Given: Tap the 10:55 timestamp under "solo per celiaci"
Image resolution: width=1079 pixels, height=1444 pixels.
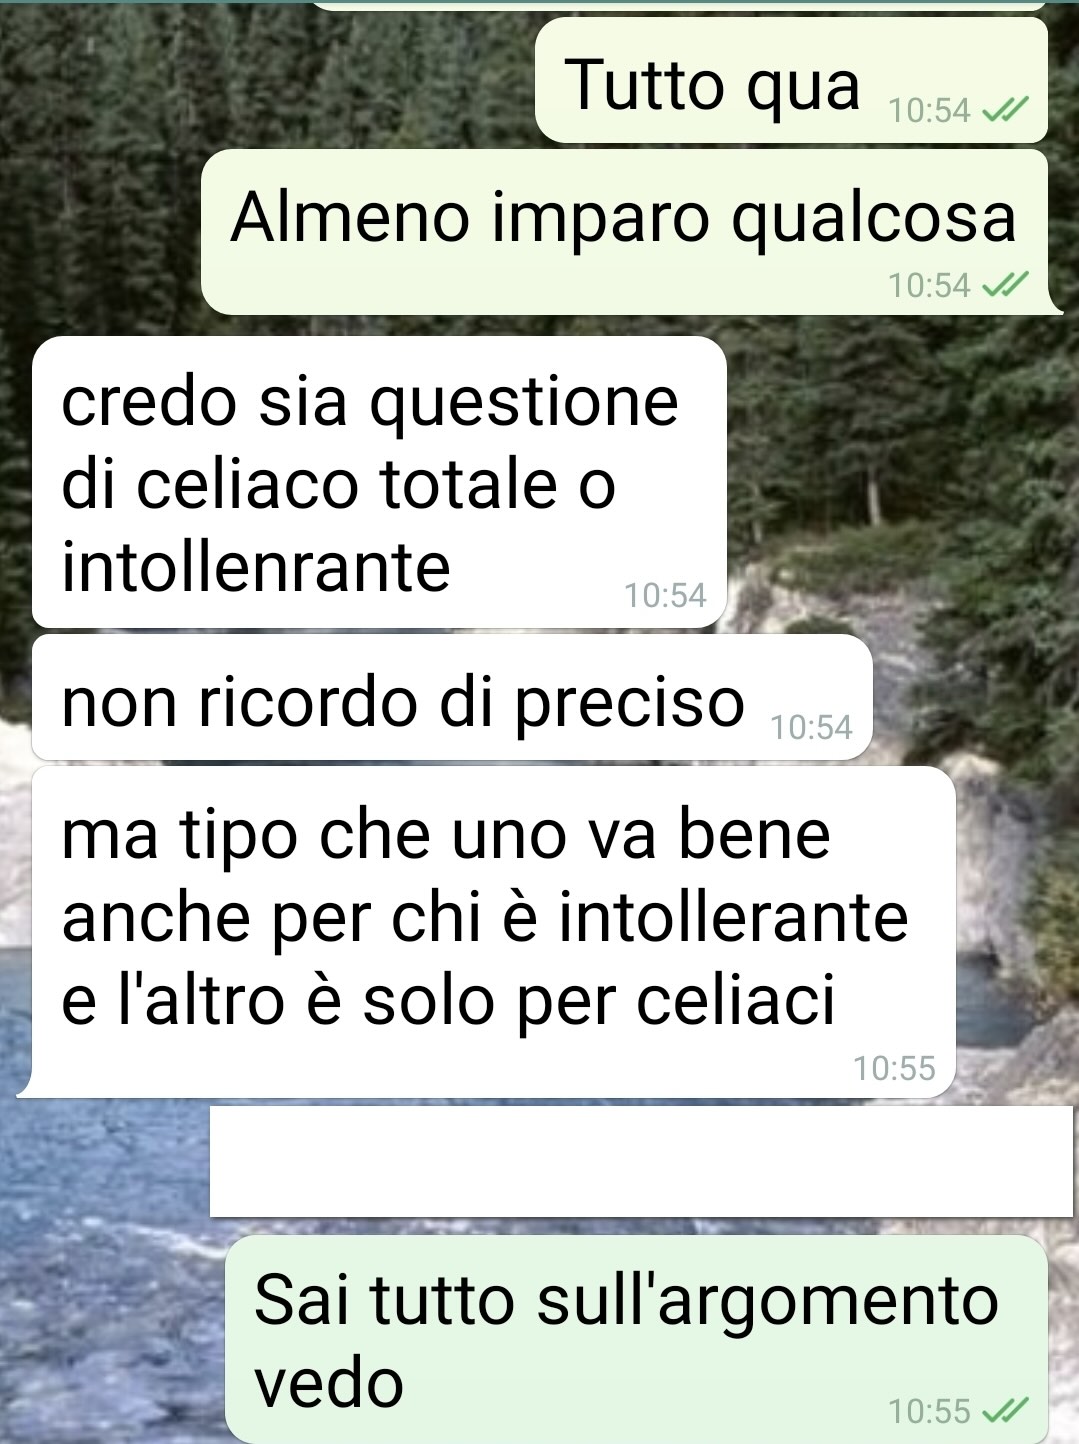Looking at the screenshot, I should 894,1068.
